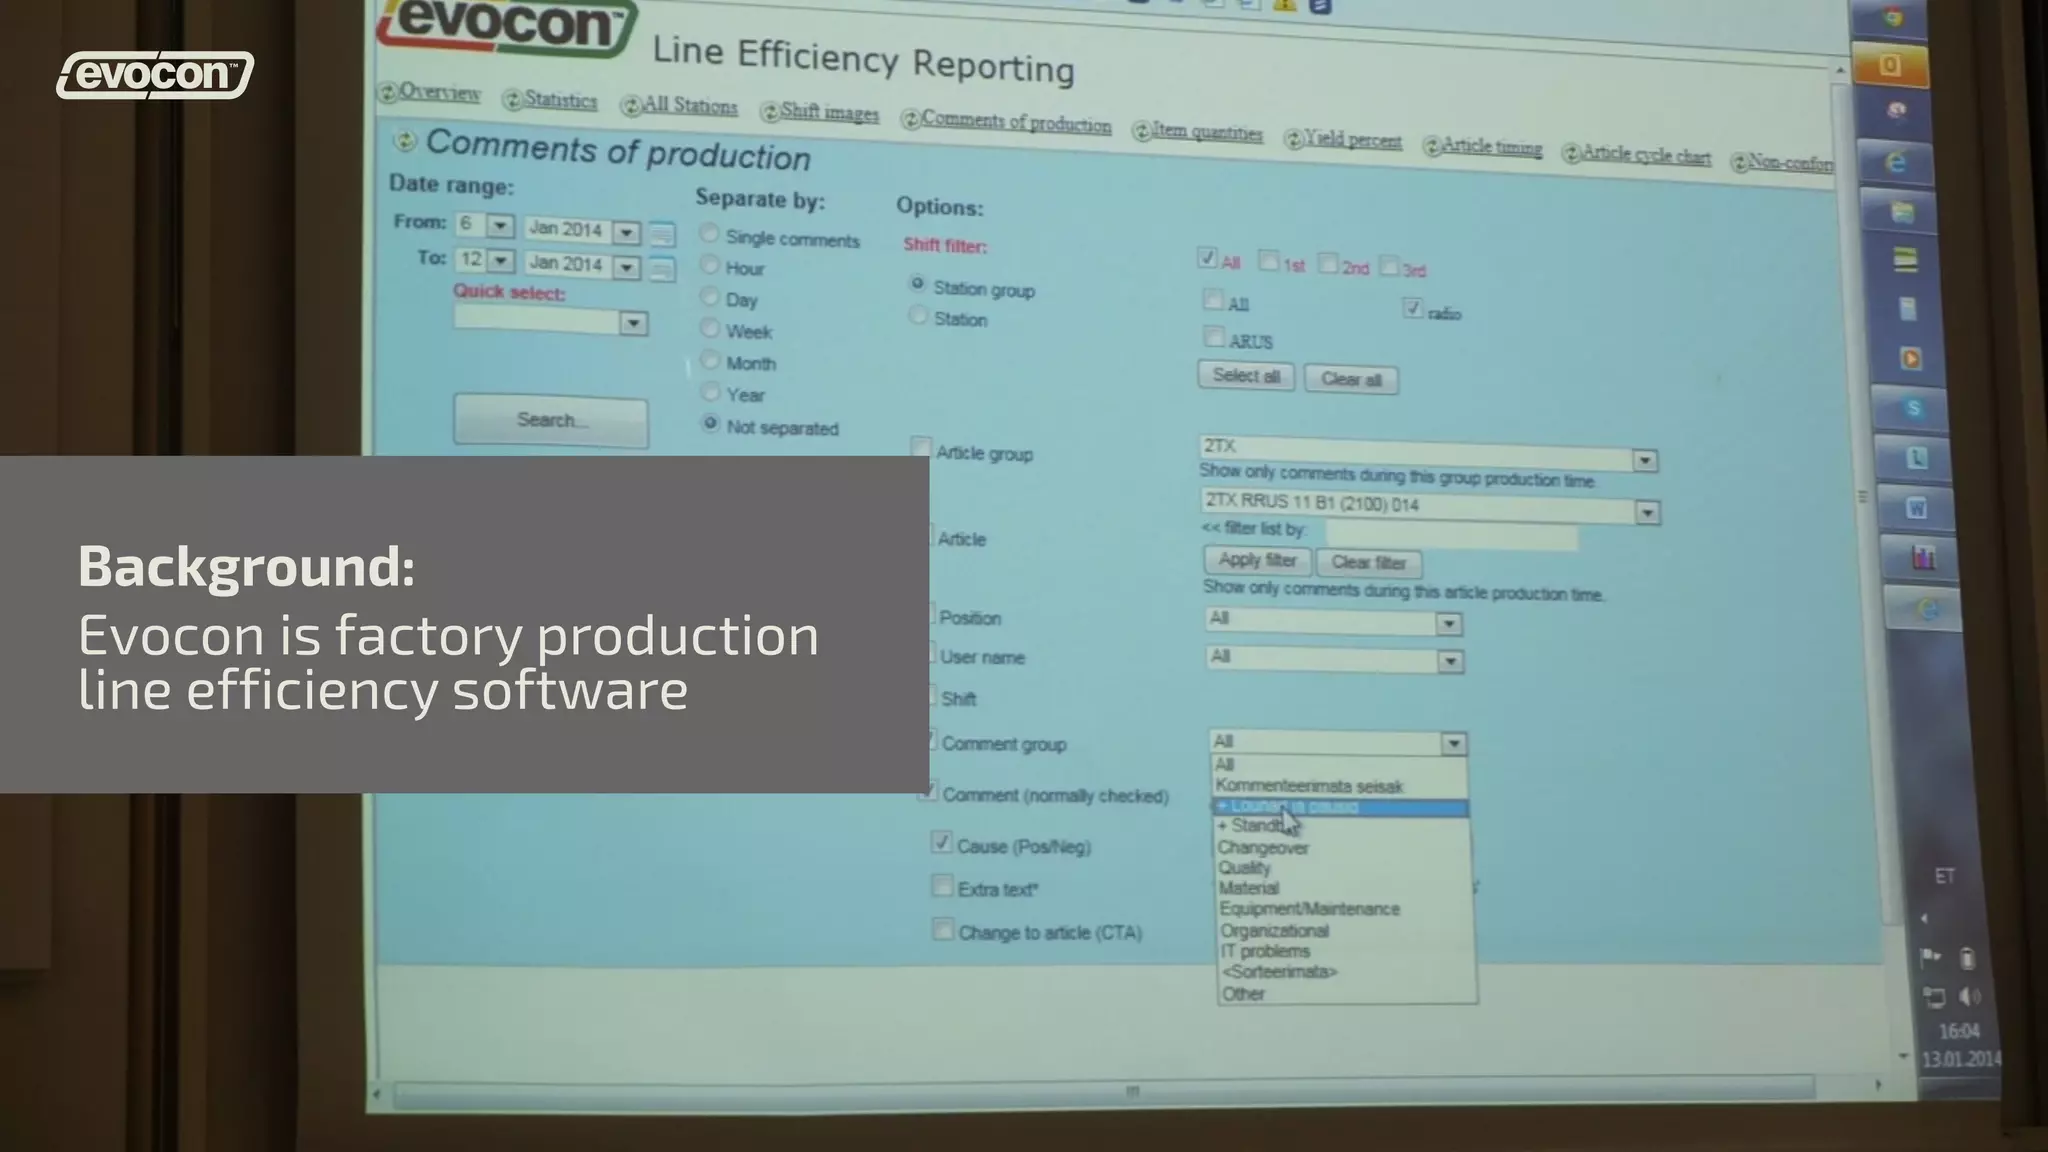Select the Station radio option
The height and width of the screenshot is (1152, 2048).
[918, 316]
